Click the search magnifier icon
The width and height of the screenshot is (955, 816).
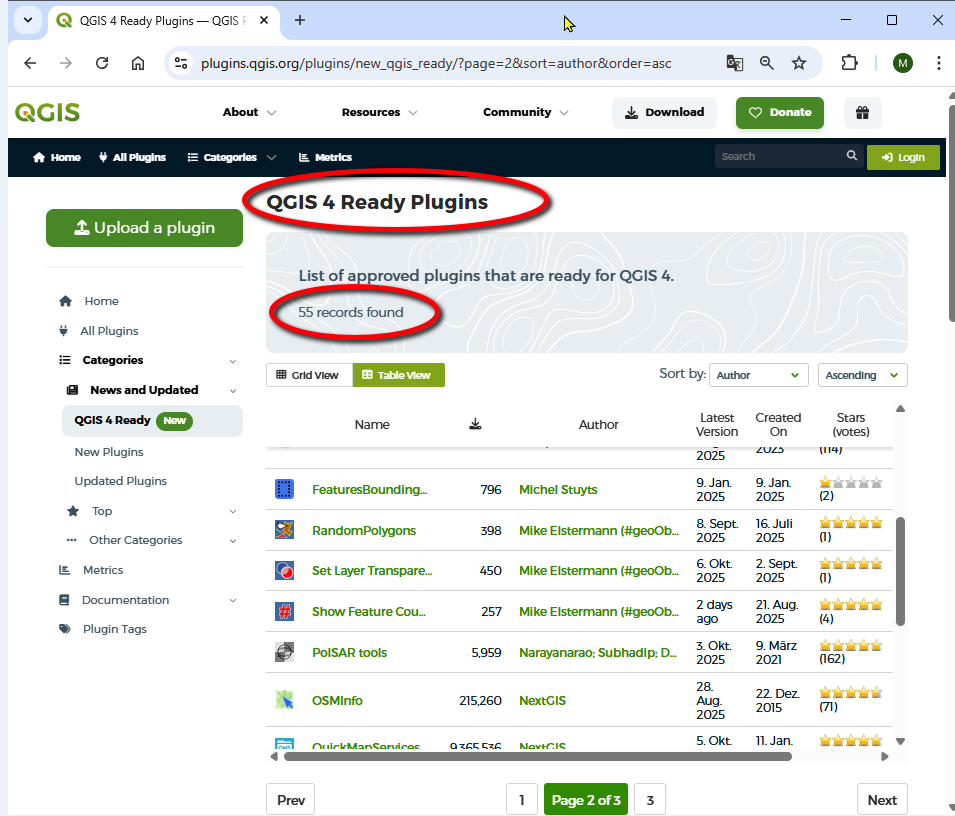pyautogui.click(x=852, y=156)
